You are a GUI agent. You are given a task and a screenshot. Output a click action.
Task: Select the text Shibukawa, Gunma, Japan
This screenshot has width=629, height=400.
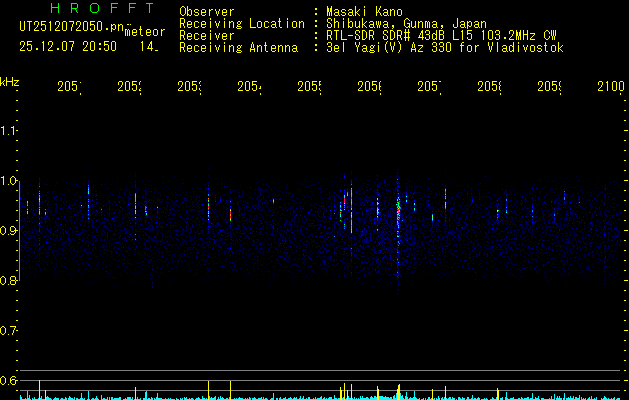(406, 24)
